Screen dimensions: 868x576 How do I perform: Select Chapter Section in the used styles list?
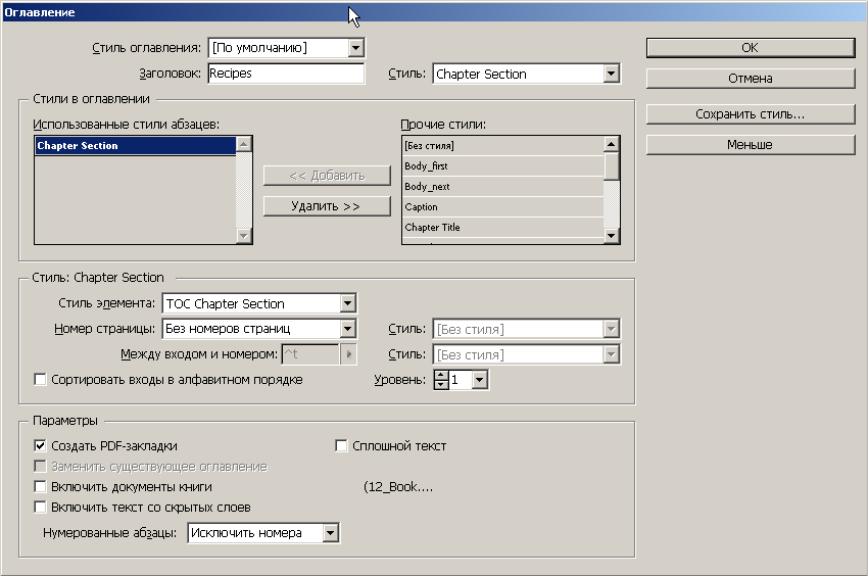pyautogui.click(x=135, y=146)
